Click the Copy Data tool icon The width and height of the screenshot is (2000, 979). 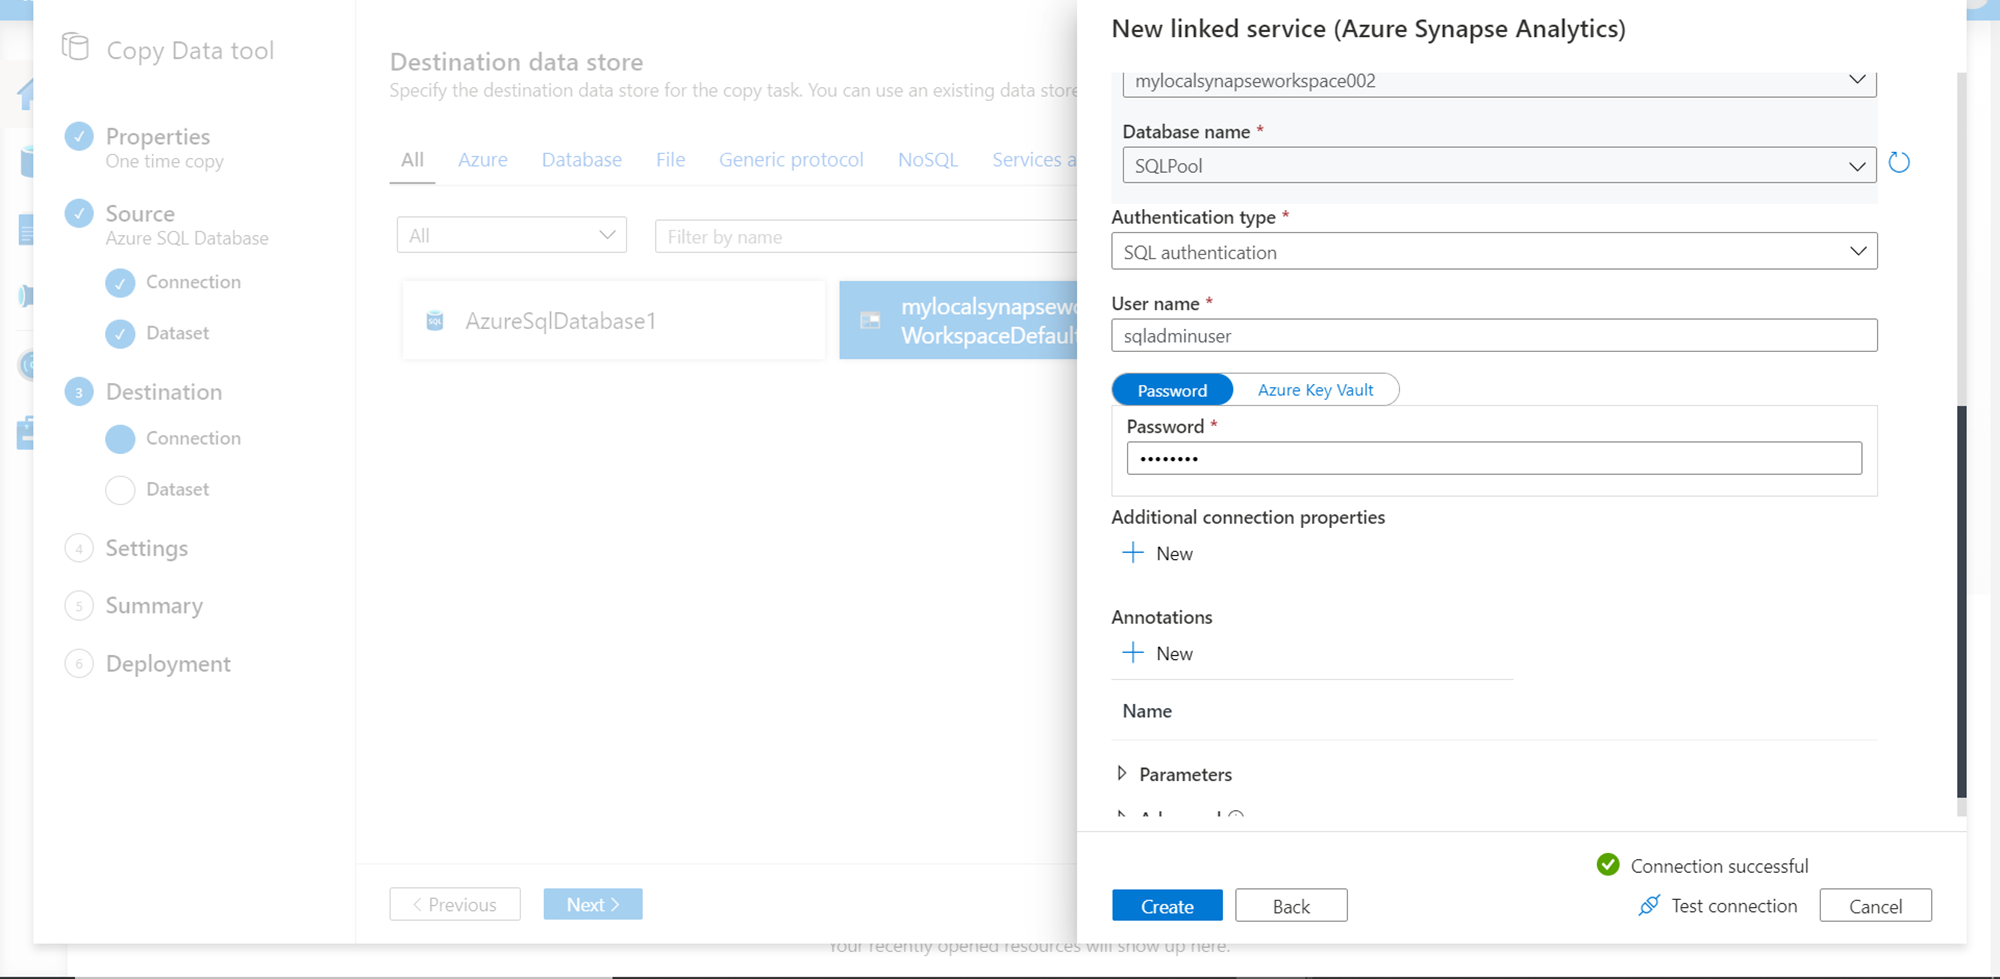[76, 47]
